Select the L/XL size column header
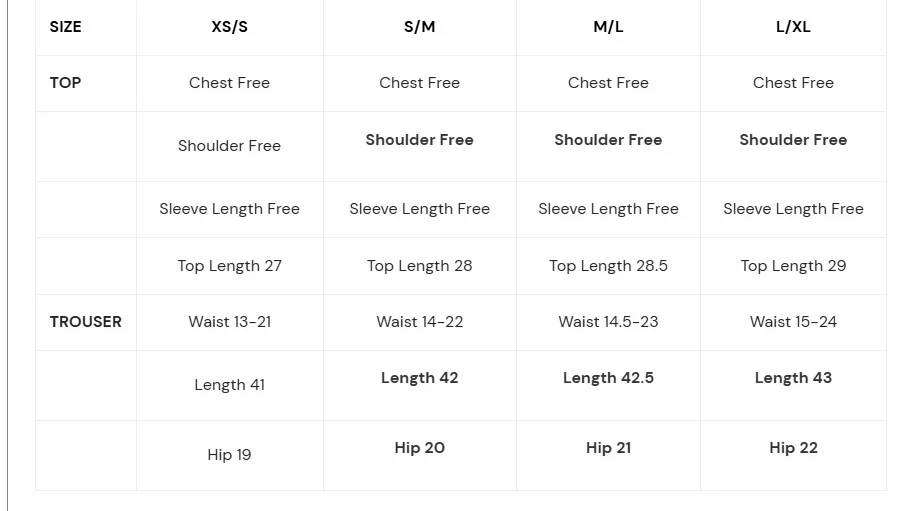 click(x=793, y=27)
